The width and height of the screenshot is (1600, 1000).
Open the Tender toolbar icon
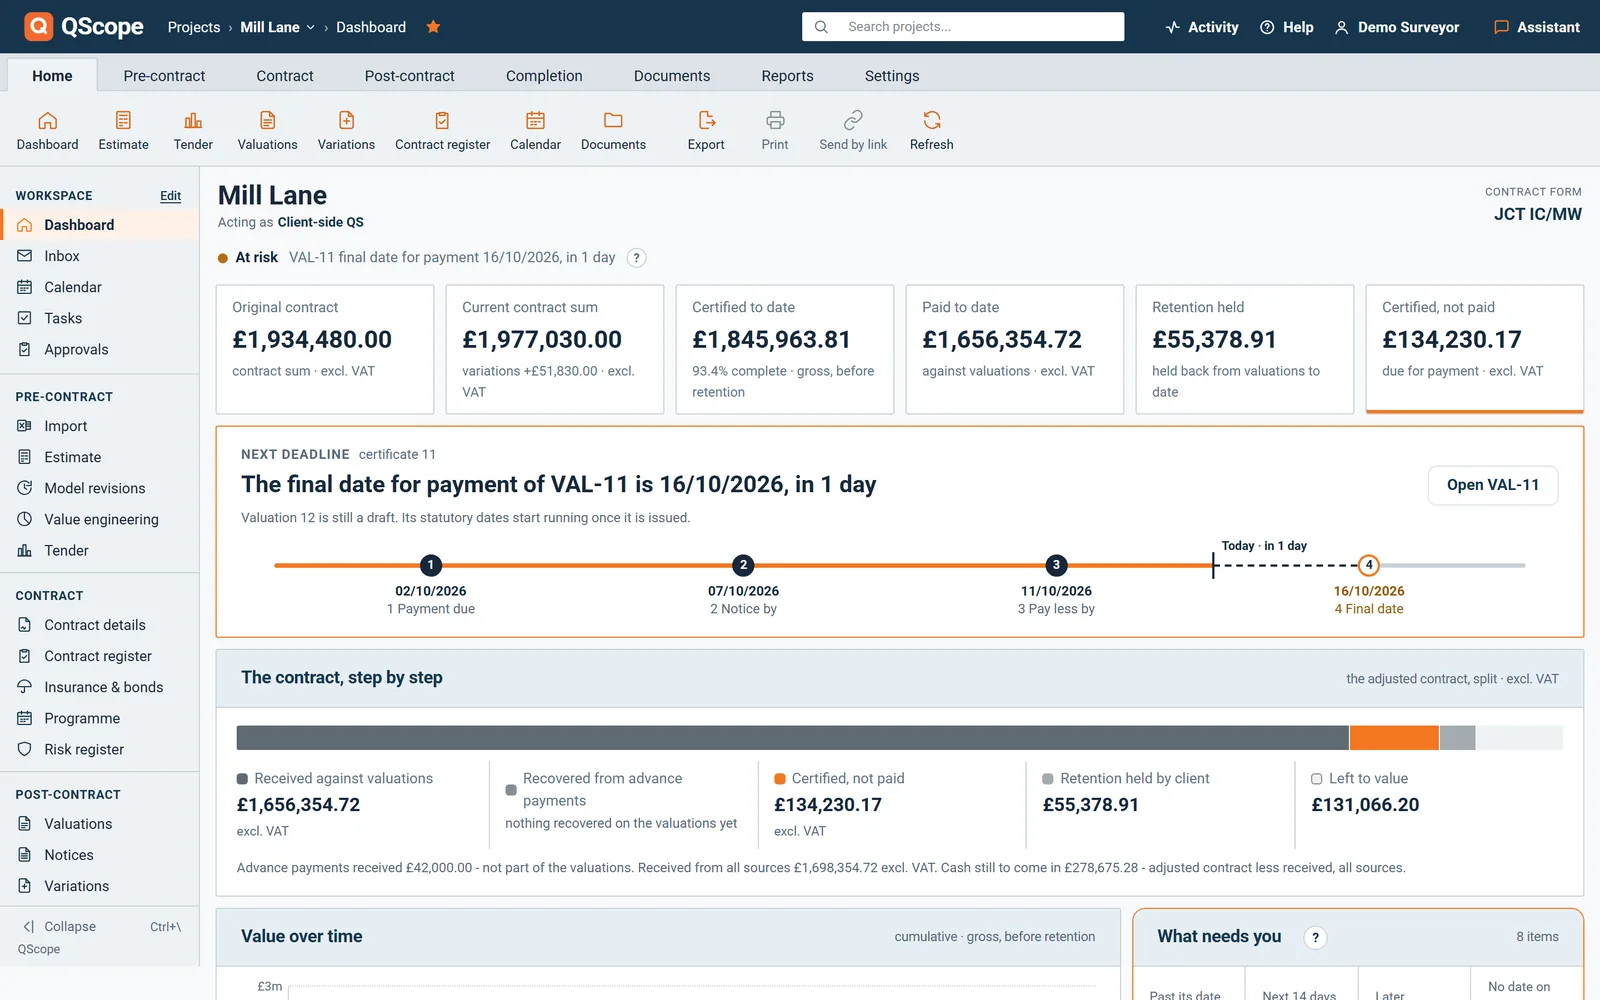[193, 131]
